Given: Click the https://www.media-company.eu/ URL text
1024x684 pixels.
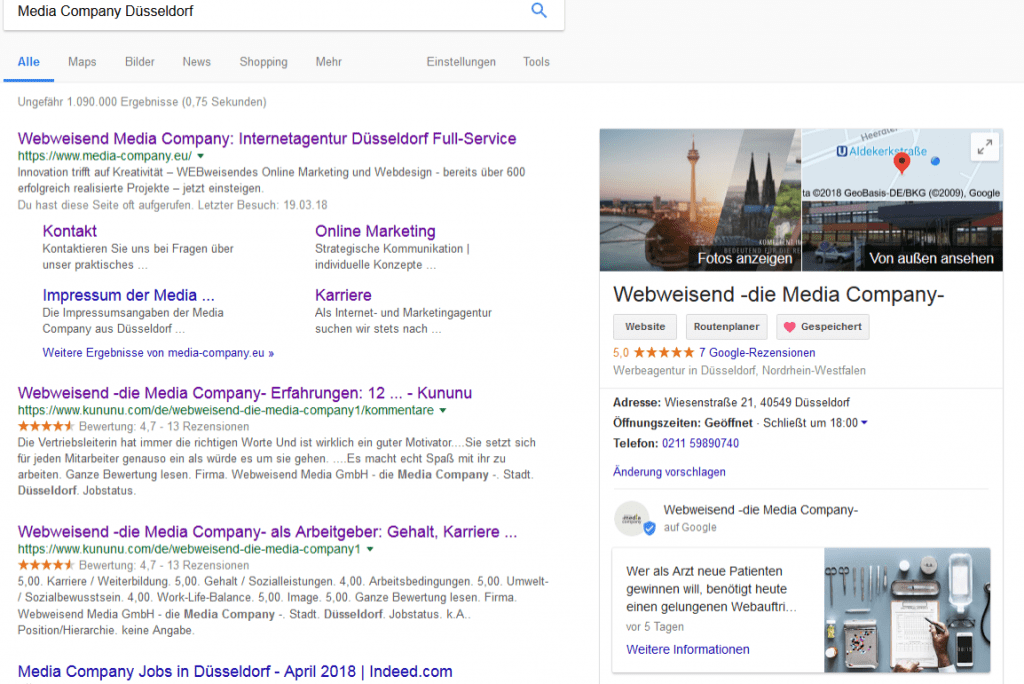Looking at the screenshot, I should pos(104,156).
